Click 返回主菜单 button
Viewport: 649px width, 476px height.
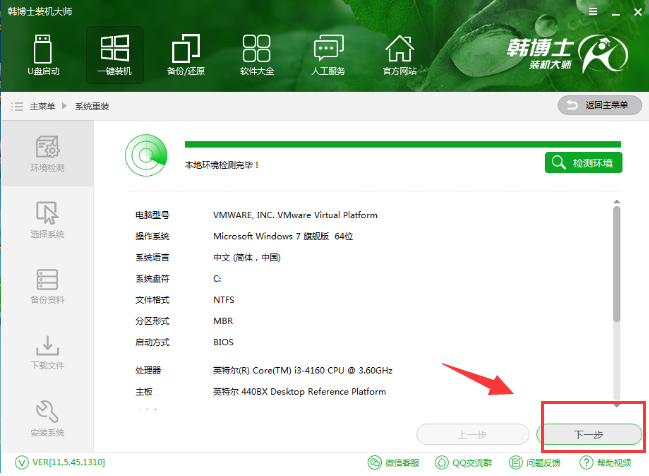tap(600, 105)
